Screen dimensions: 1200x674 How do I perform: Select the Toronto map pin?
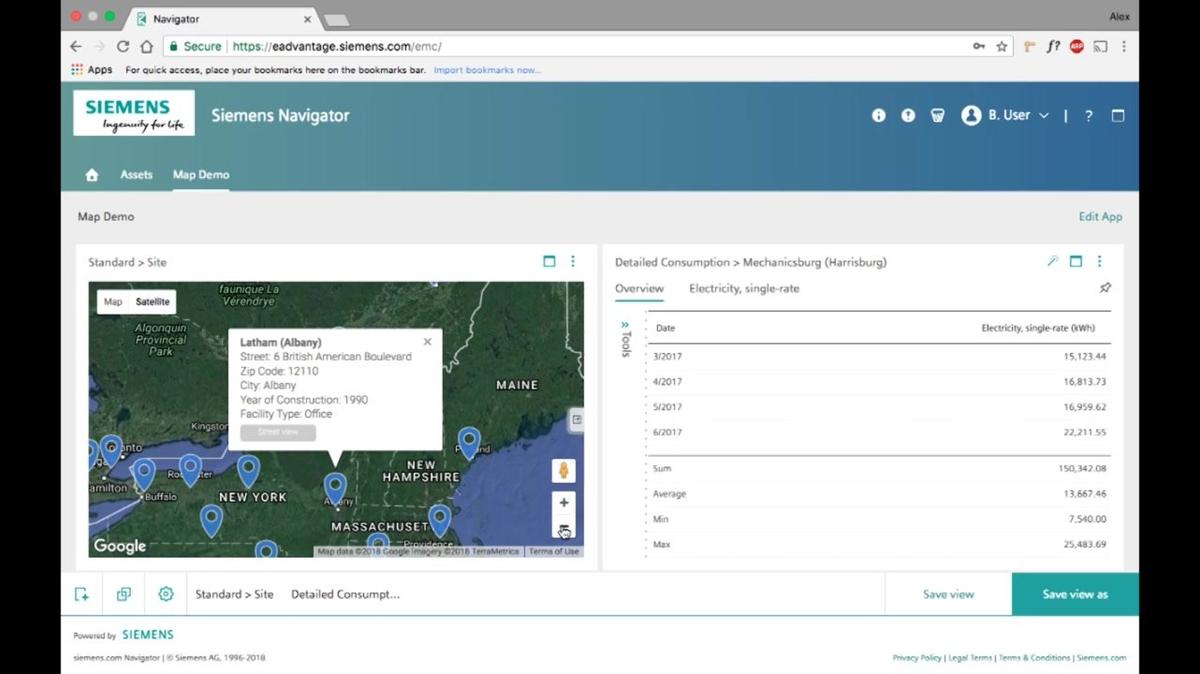point(111,450)
